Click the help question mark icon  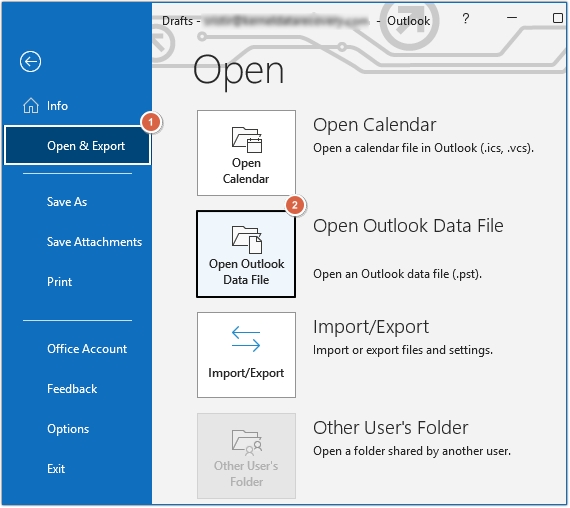coord(466,18)
